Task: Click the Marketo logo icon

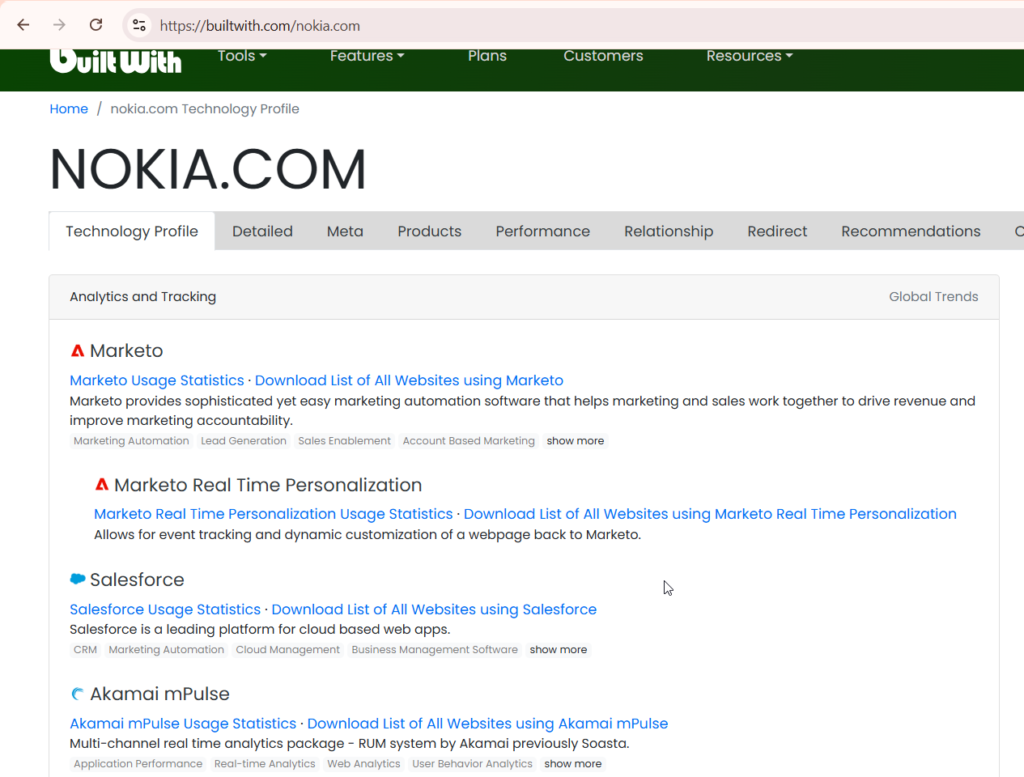Action: point(78,351)
